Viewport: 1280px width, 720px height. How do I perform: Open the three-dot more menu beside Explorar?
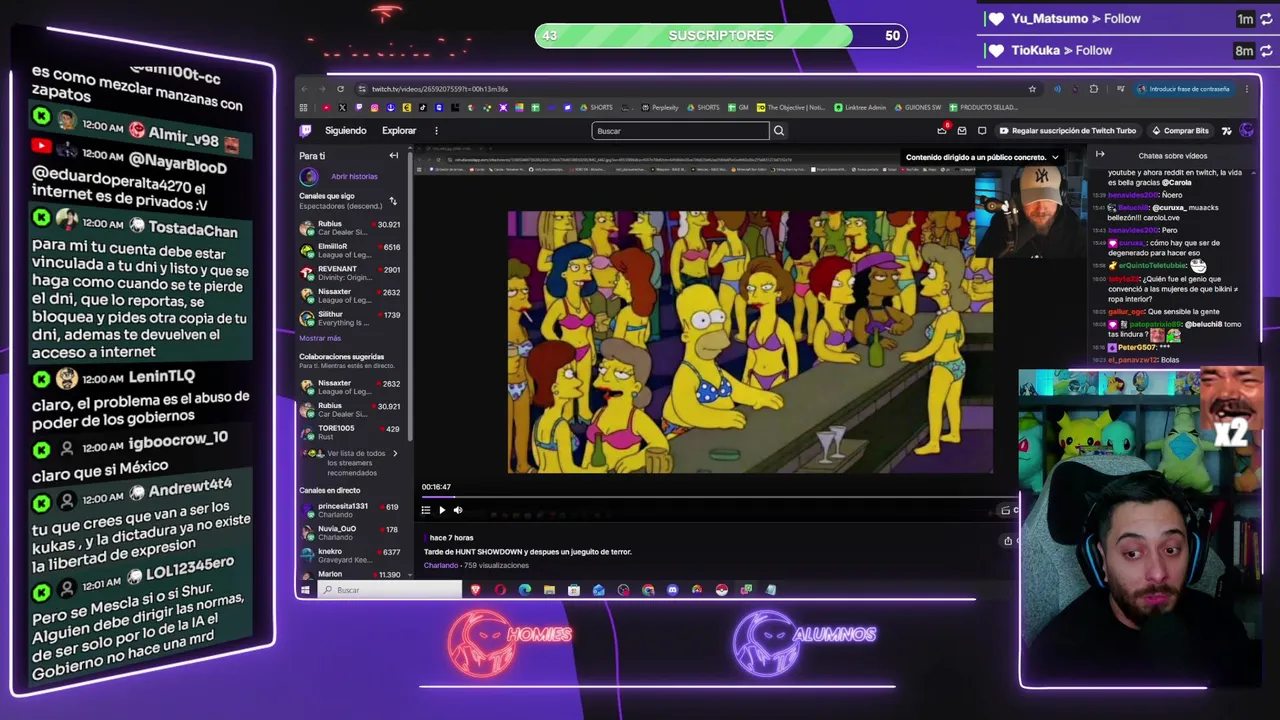click(x=436, y=130)
